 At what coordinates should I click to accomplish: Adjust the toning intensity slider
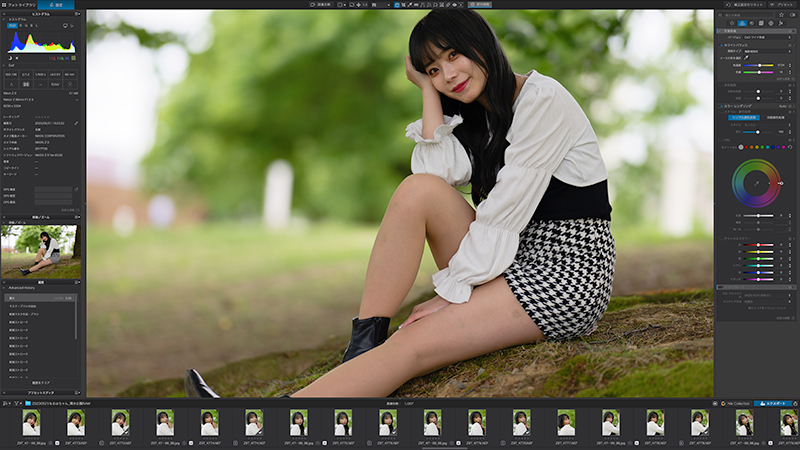[758, 132]
